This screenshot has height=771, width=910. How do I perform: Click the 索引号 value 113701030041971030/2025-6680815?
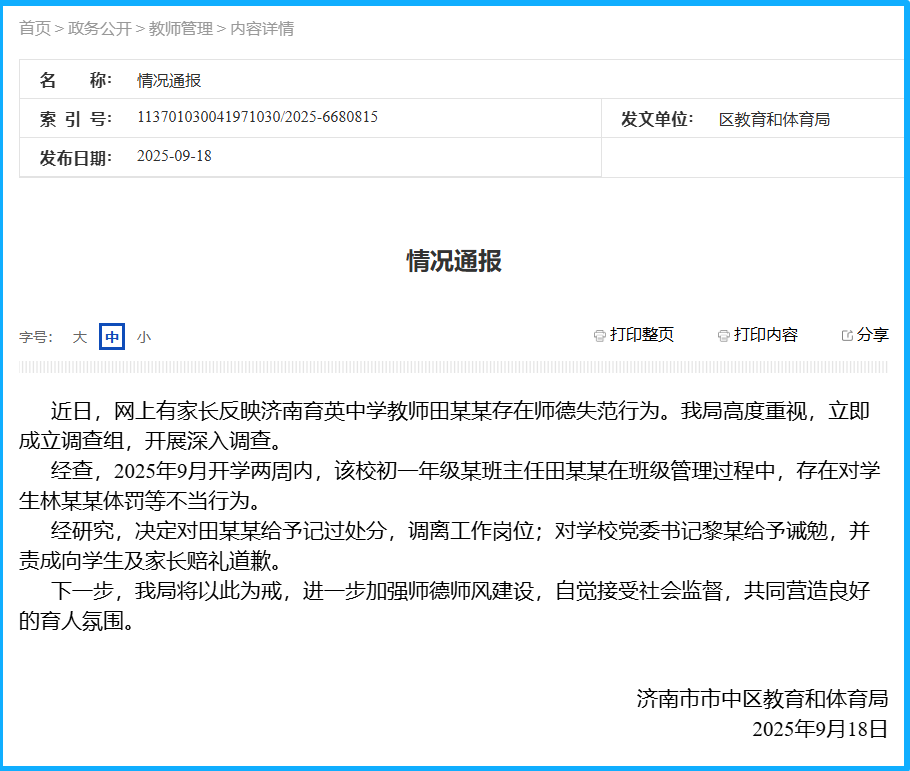257,117
